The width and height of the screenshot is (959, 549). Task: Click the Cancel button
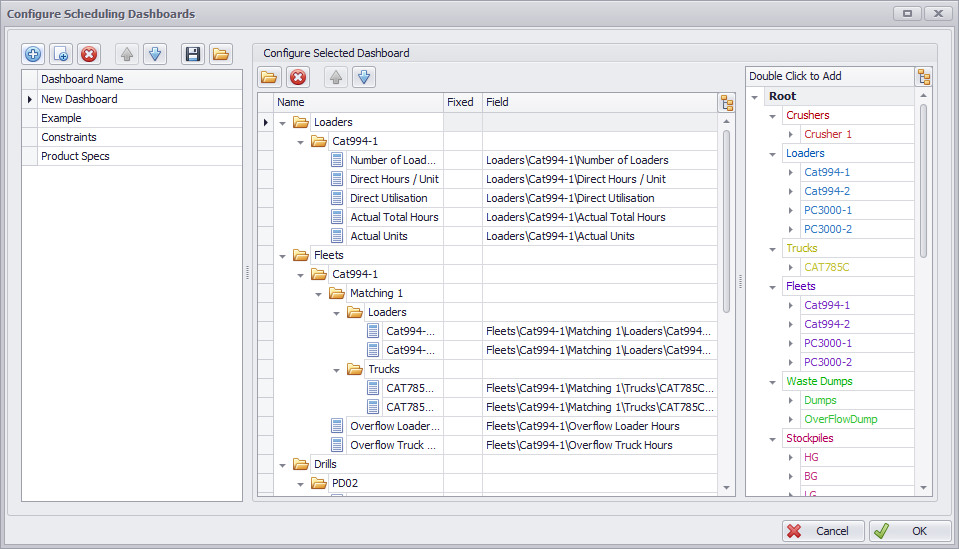click(x=823, y=531)
